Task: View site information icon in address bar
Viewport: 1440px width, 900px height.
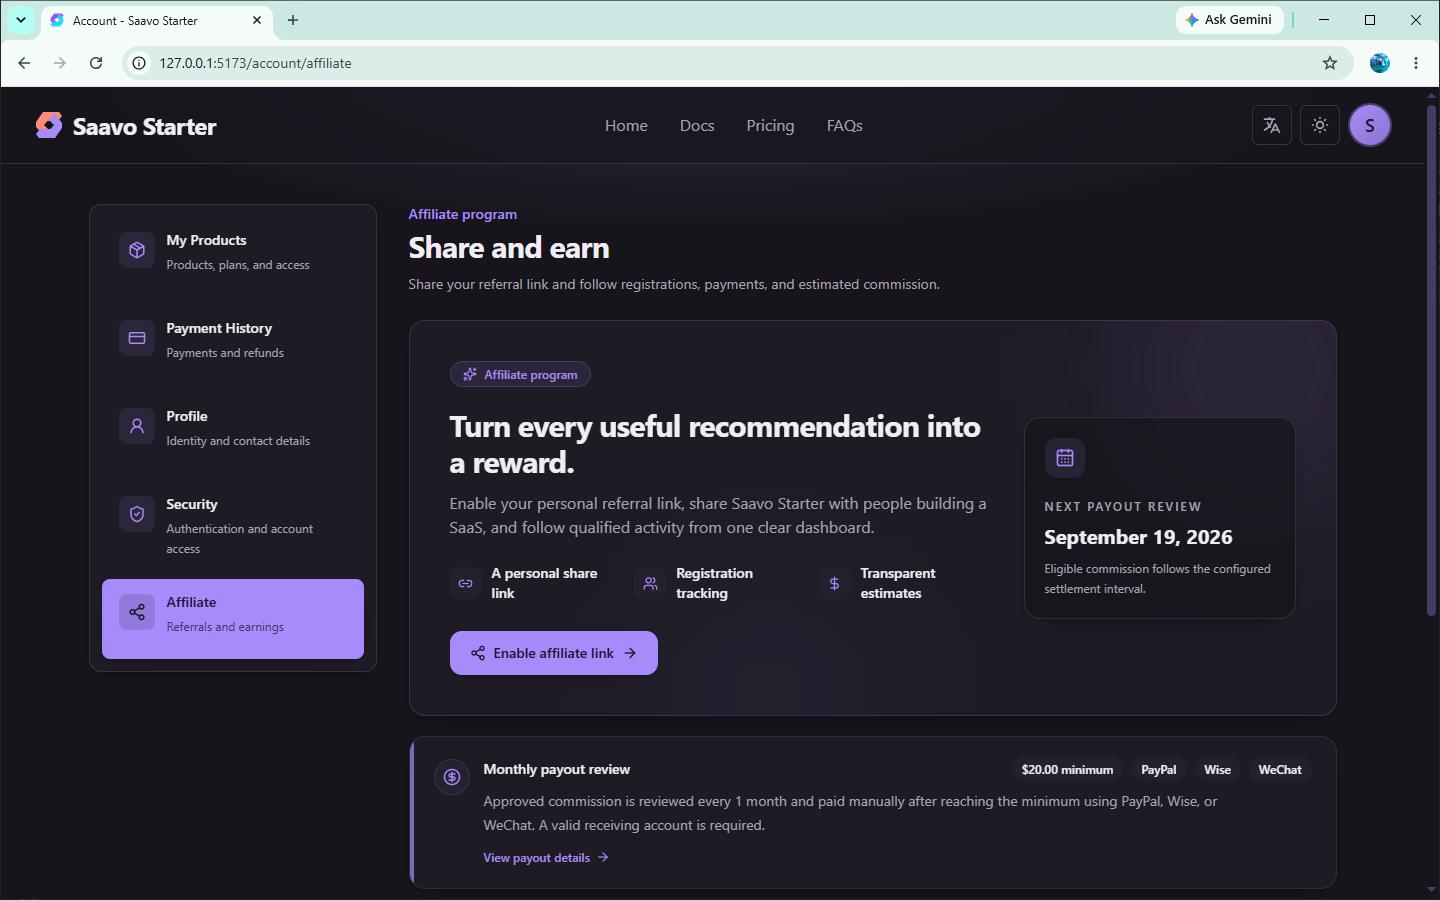Action: click(139, 63)
